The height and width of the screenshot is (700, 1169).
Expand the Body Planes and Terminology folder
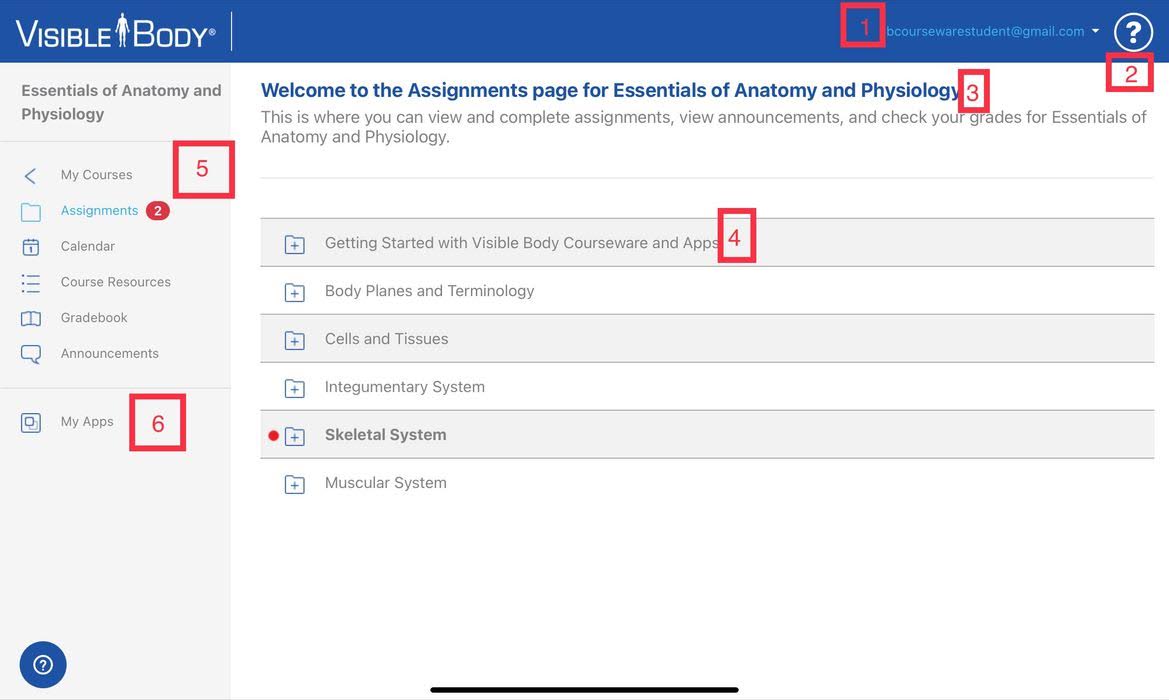point(294,292)
